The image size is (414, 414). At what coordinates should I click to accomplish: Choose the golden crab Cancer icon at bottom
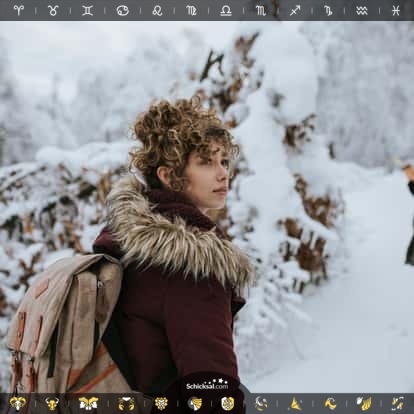click(x=126, y=403)
